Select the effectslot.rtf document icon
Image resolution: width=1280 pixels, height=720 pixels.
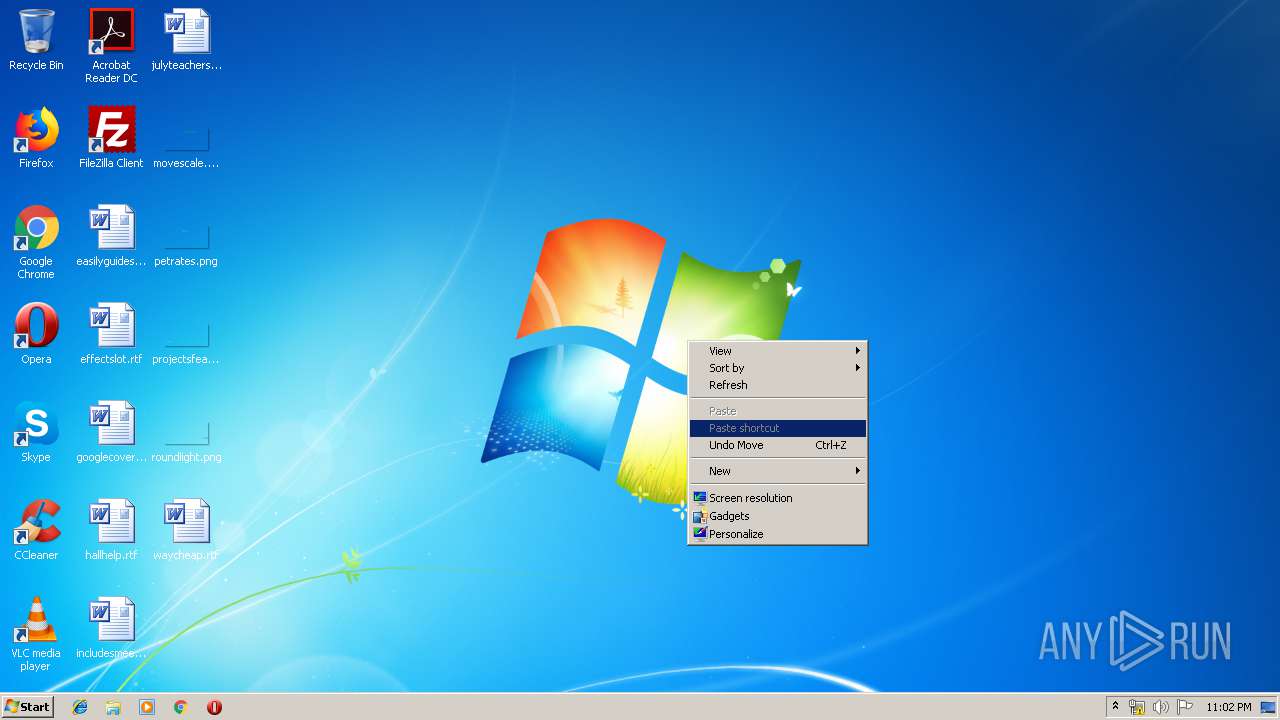click(x=111, y=334)
